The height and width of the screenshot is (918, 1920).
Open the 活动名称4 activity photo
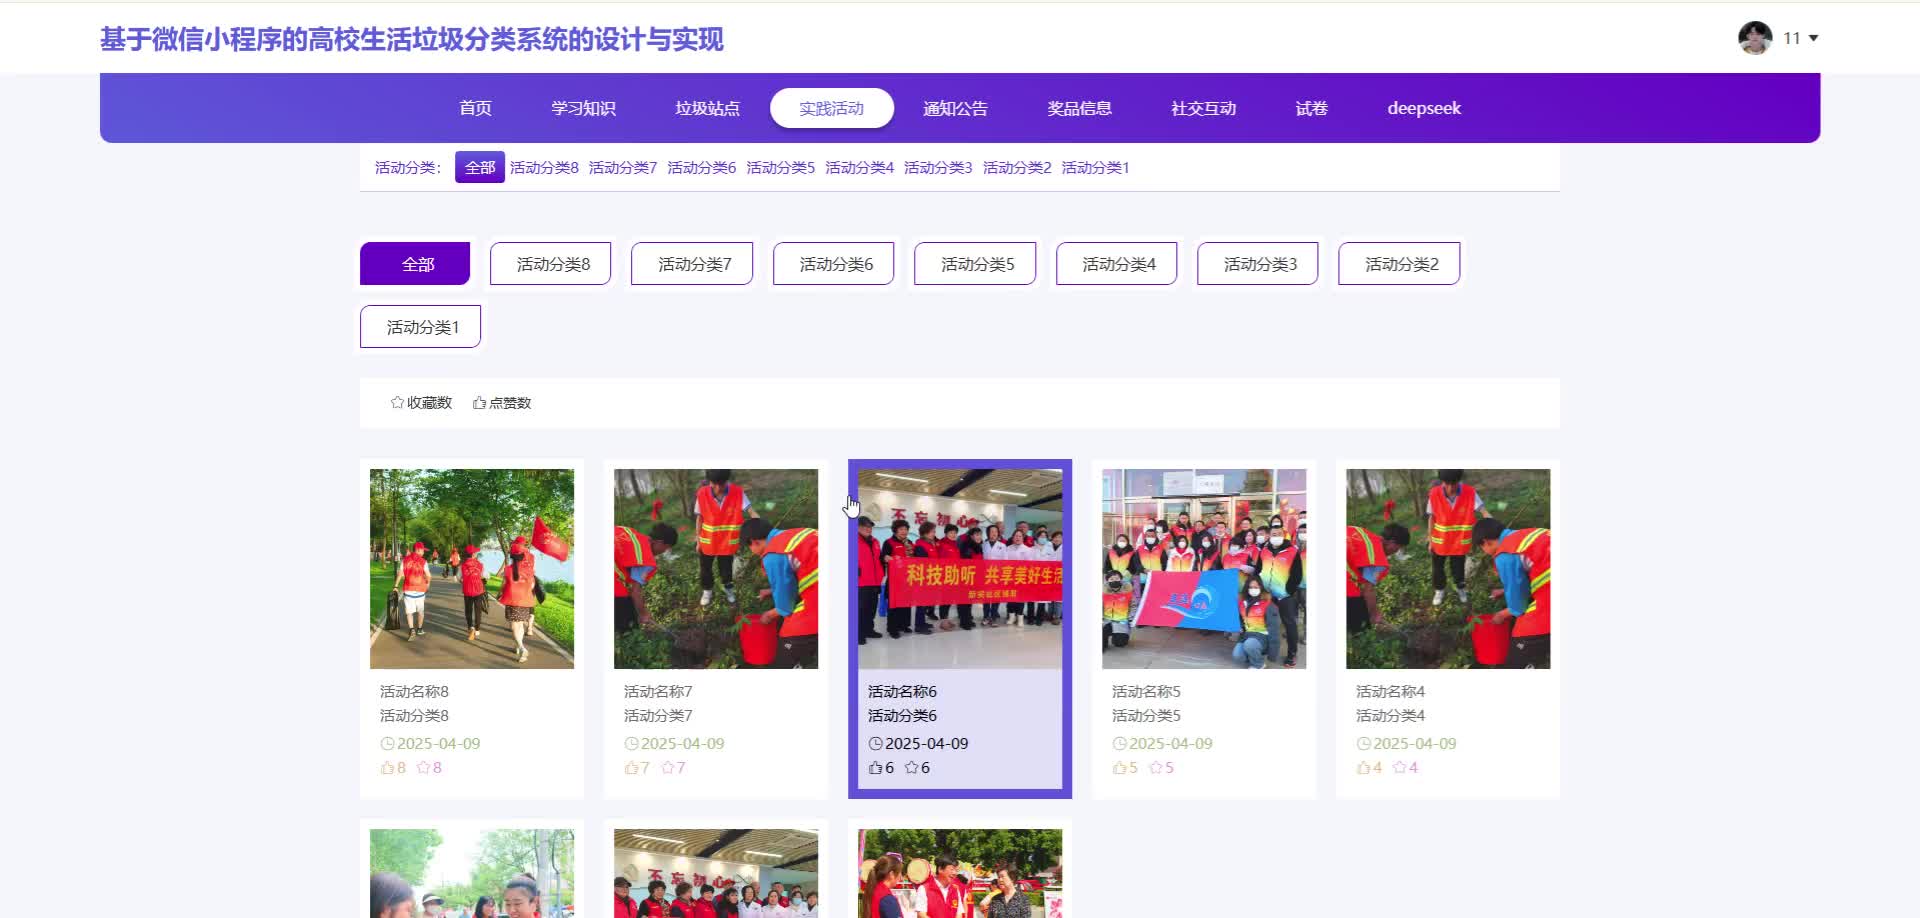point(1448,569)
